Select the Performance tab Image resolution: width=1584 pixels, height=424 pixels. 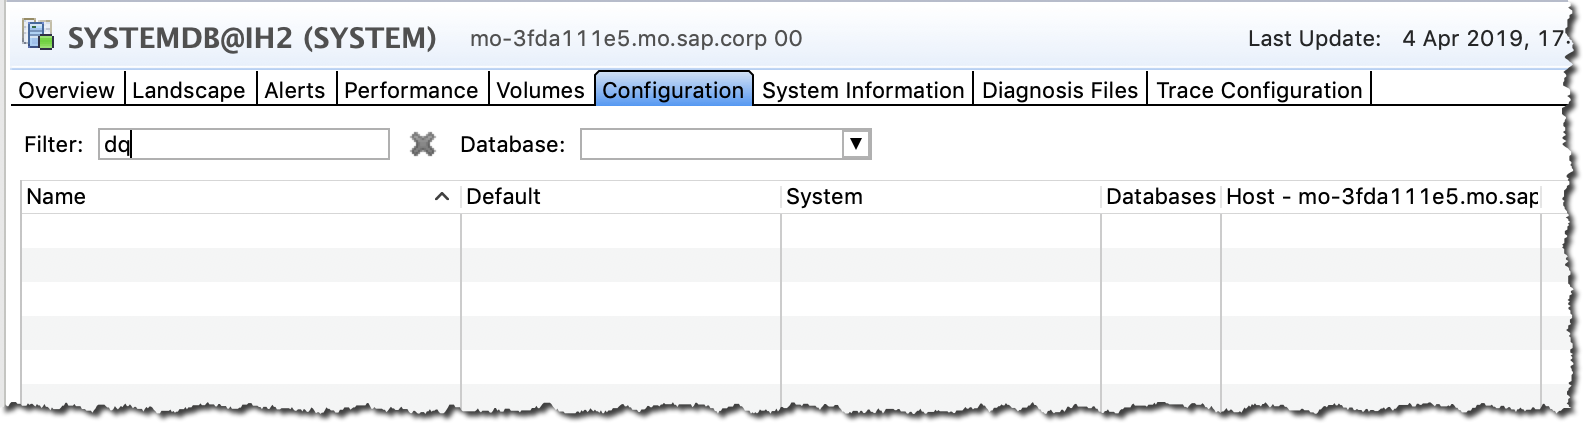(411, 90)
